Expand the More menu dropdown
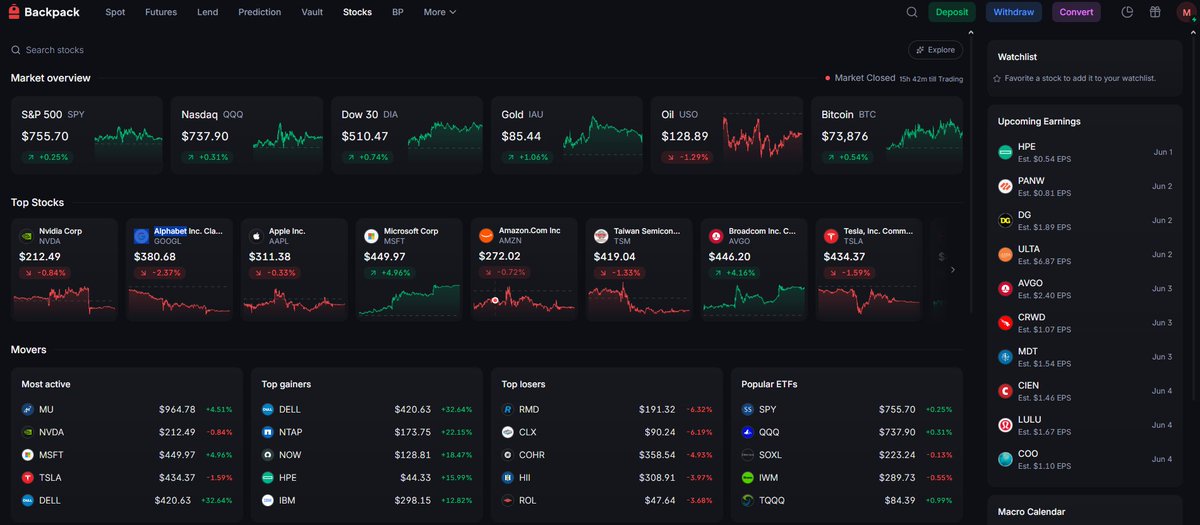1200x525 pixels. coord(439,12)
